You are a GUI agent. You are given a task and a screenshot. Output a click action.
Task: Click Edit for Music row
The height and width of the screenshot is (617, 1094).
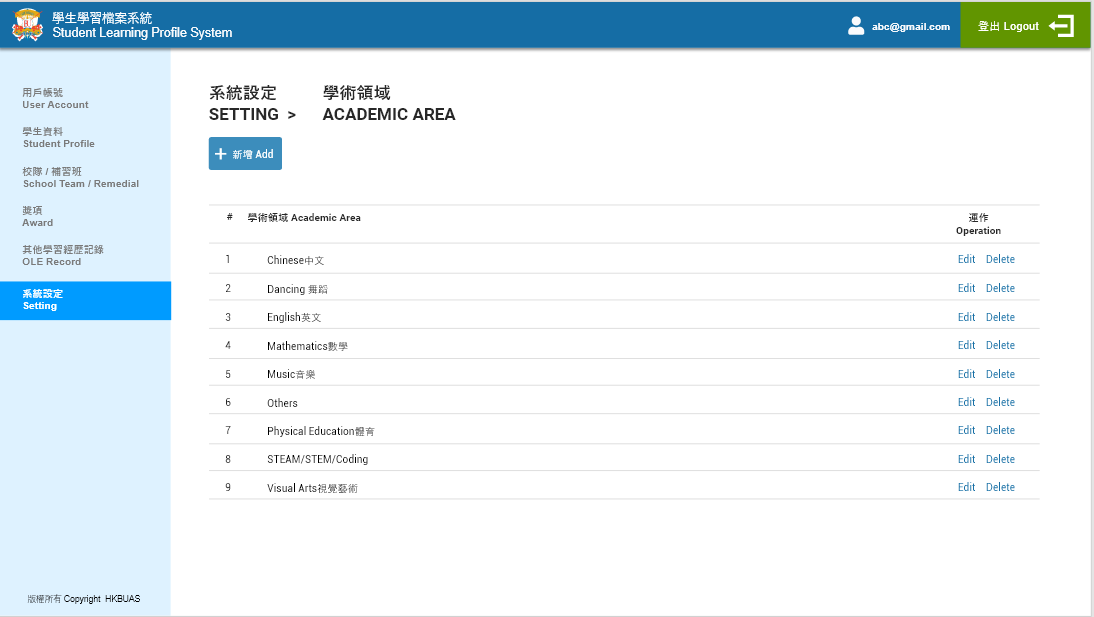pos(966,374)
